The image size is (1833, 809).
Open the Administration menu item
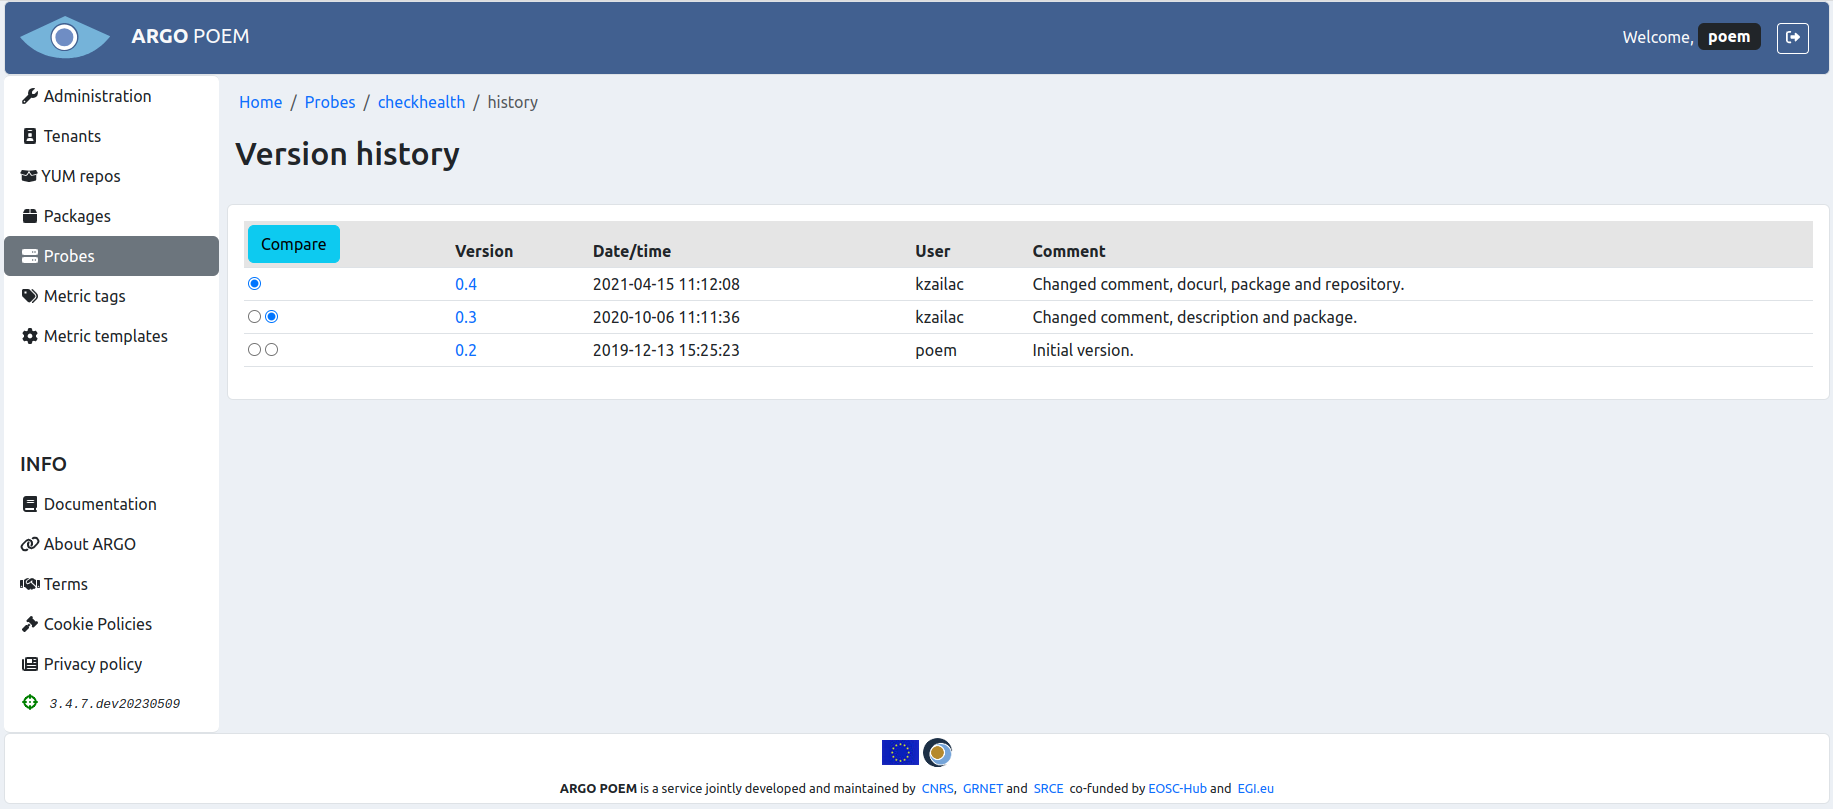(112, 96)
